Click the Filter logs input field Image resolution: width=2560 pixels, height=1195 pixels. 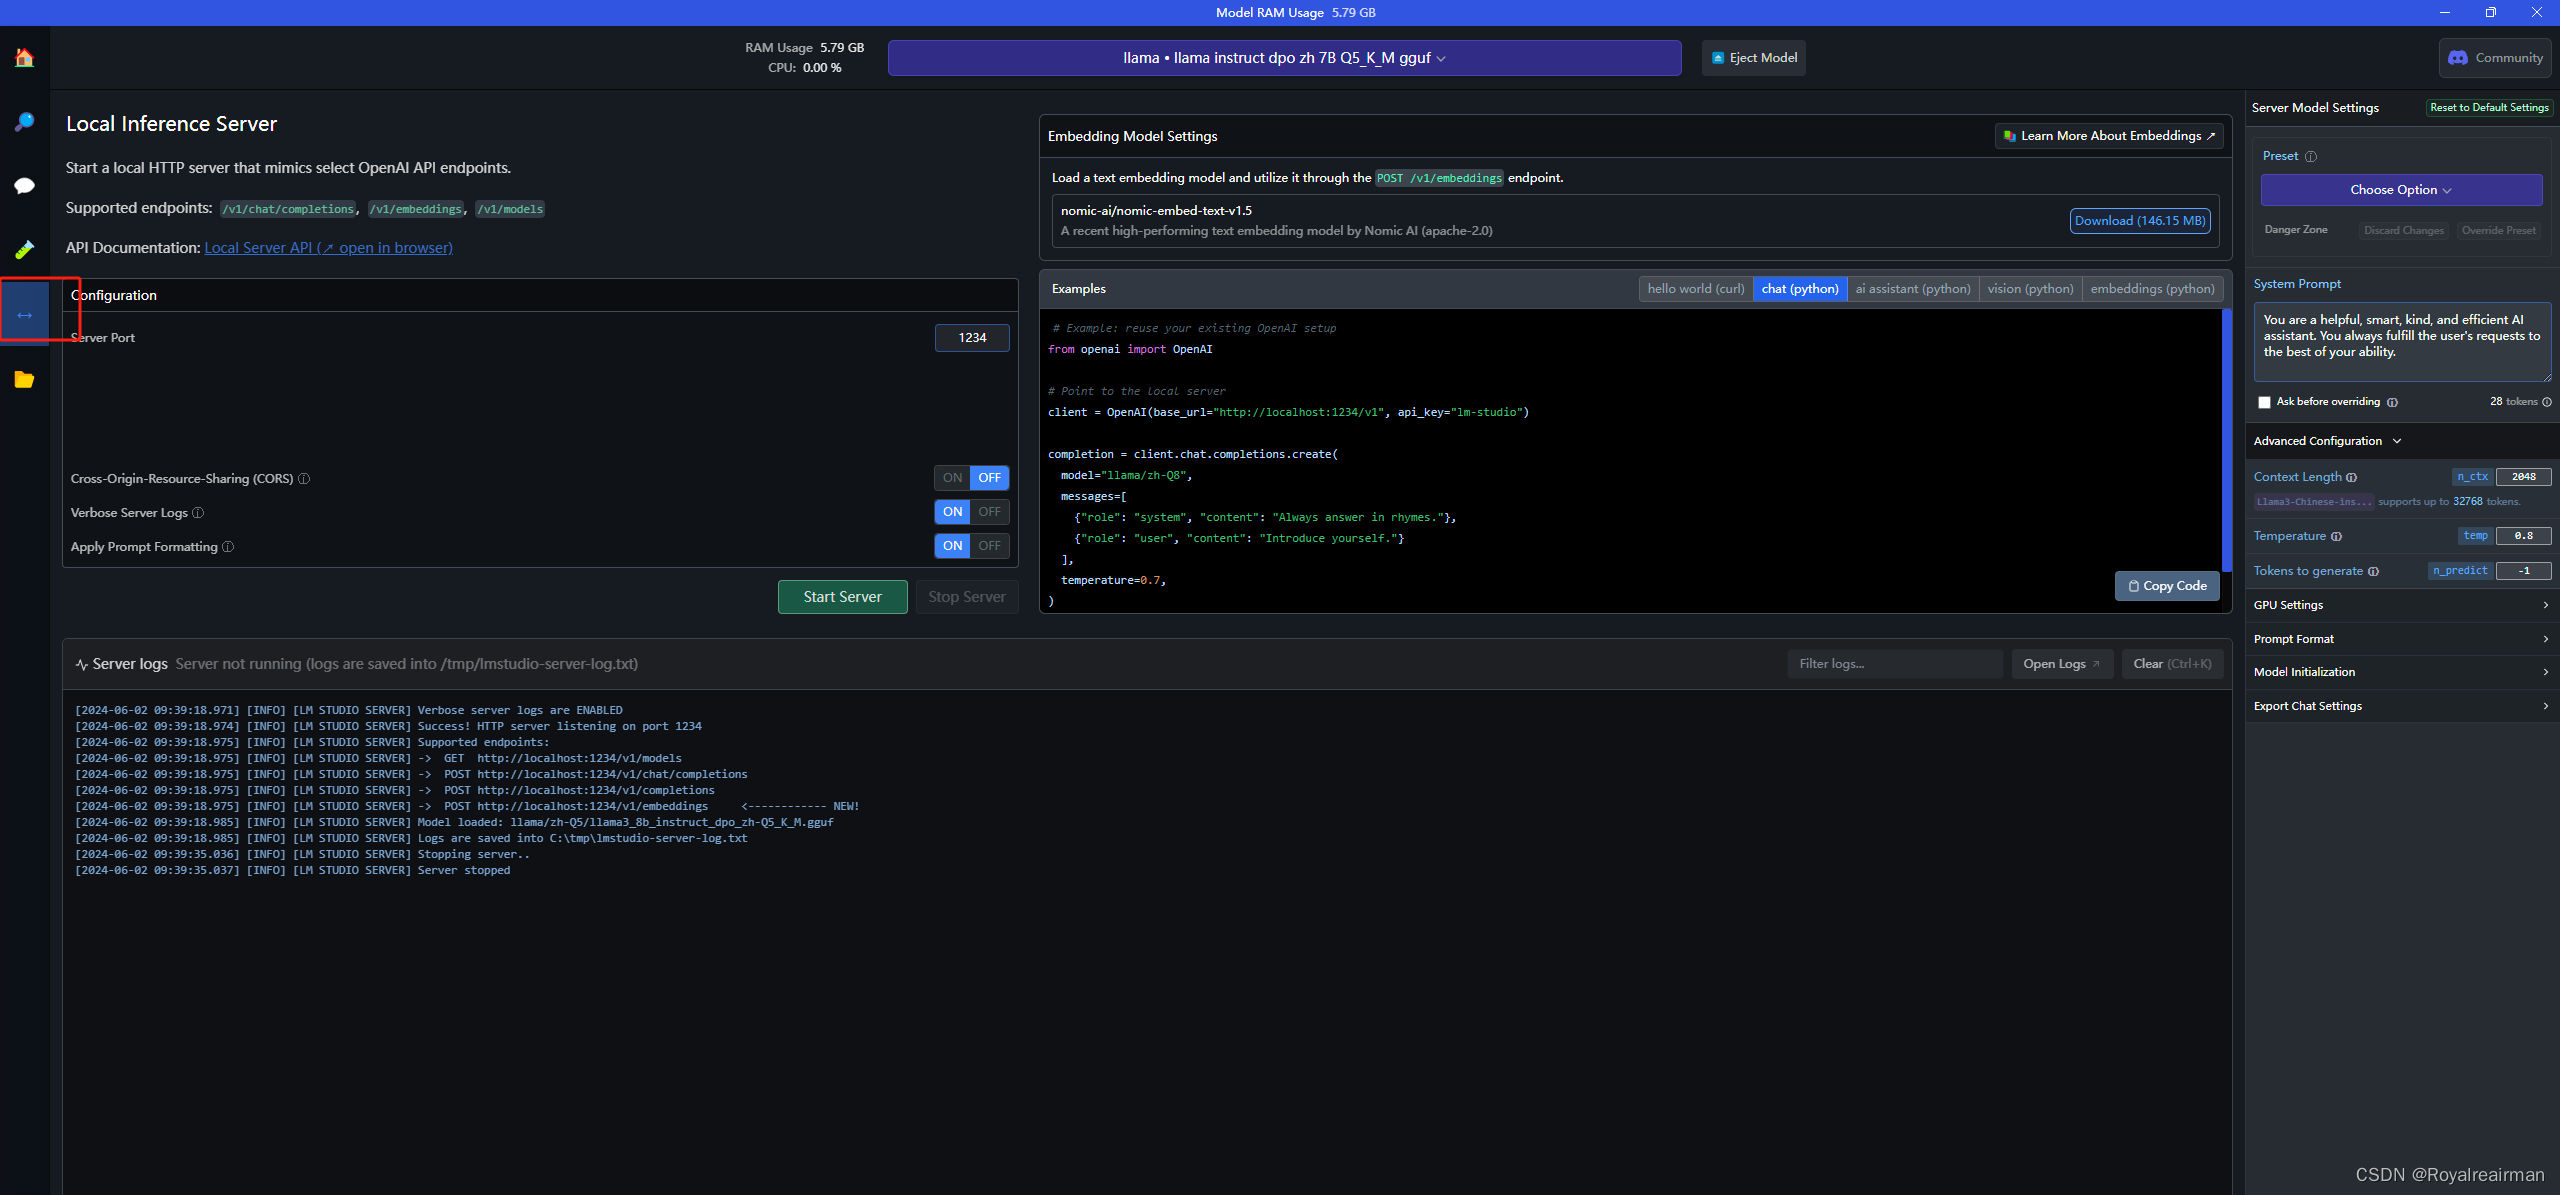[1893, 664]
